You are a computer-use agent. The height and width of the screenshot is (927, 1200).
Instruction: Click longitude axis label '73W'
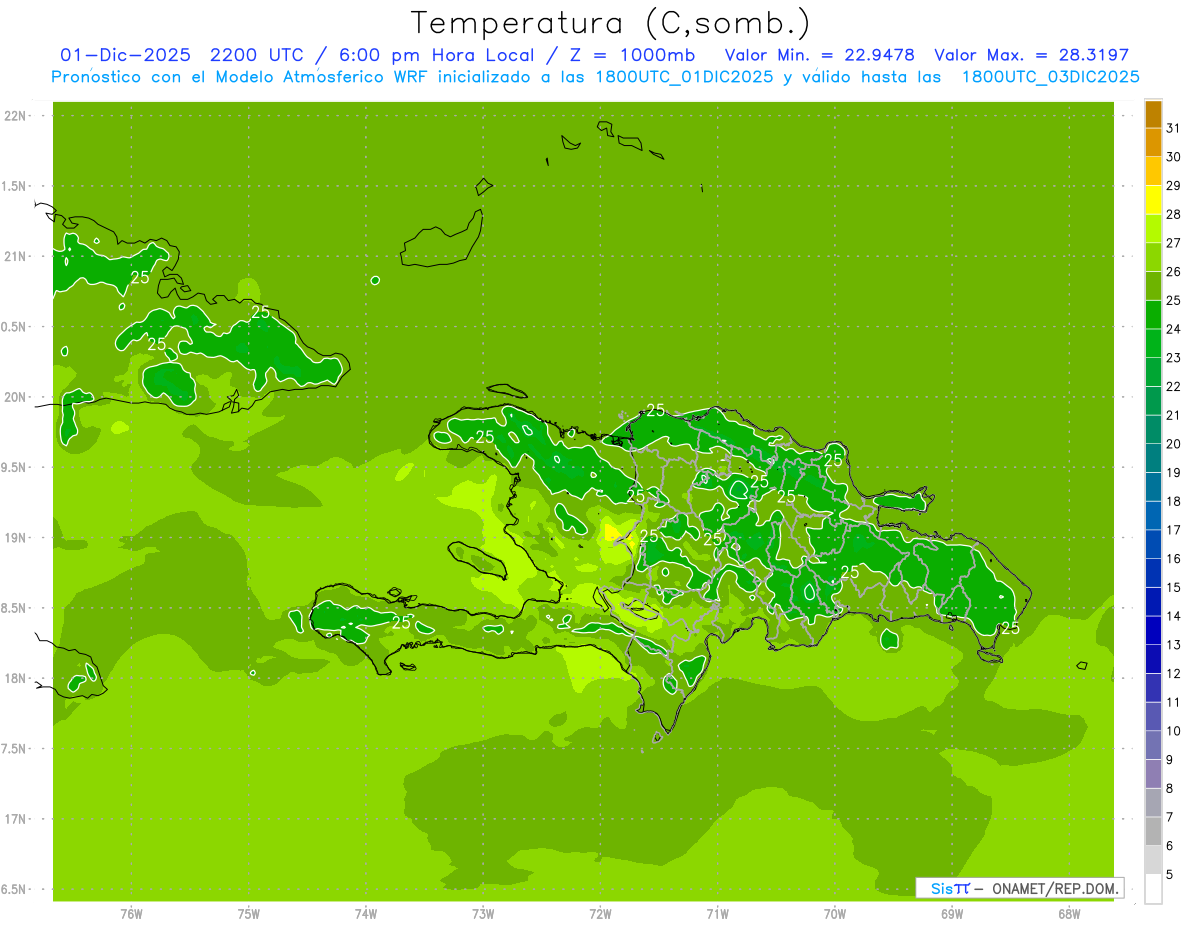pyautogui.click(x=483, y=913)
